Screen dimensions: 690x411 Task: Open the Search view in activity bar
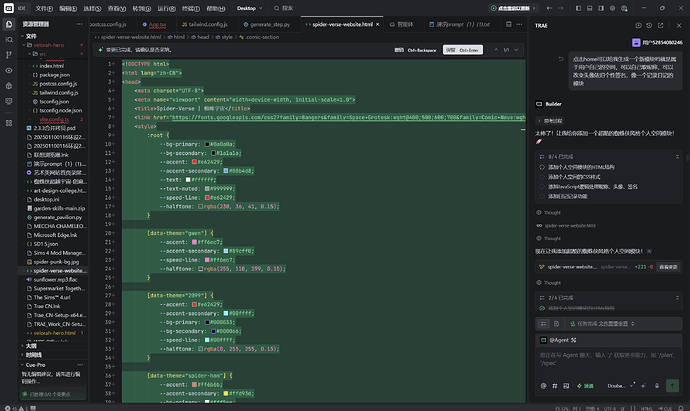[x=9, y=40]
